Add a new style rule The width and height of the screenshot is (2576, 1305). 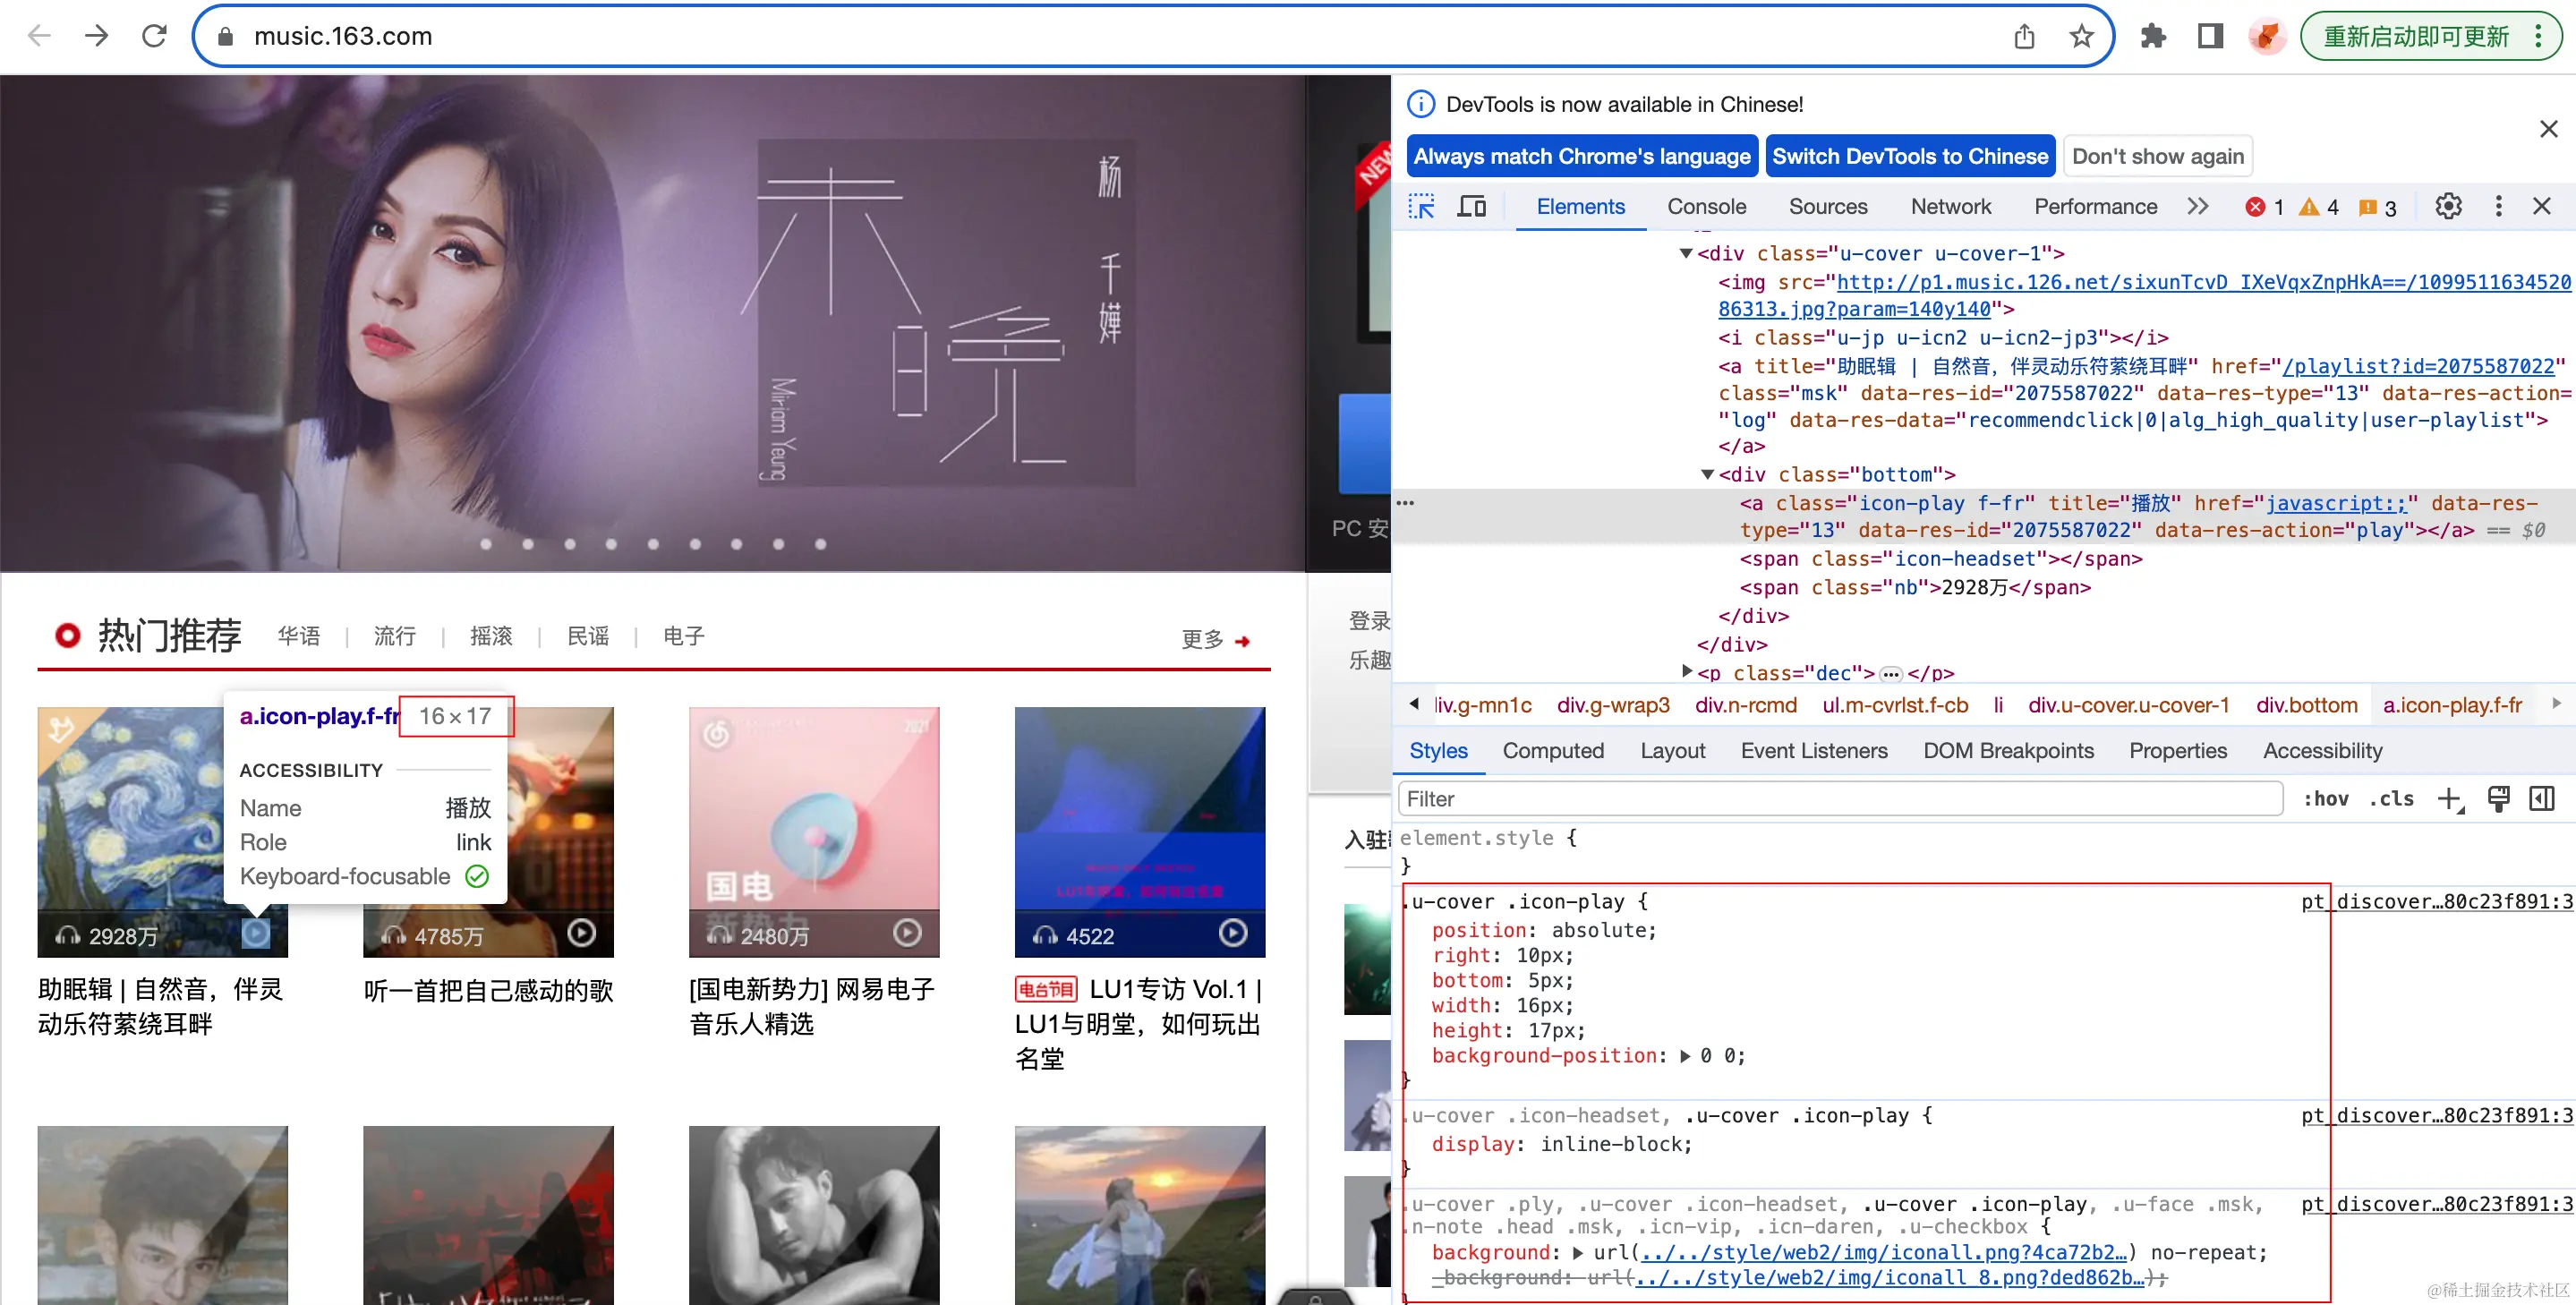[x=2450, y=799]
